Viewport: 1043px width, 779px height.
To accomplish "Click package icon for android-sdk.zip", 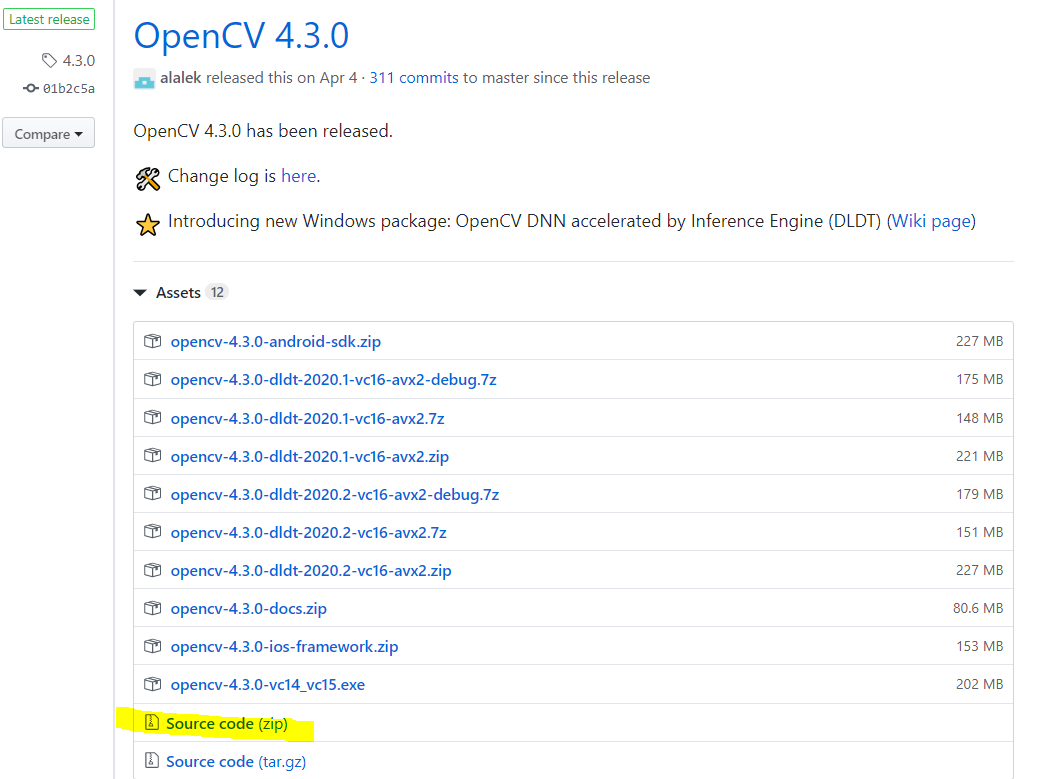I will [x=152, y=341].
